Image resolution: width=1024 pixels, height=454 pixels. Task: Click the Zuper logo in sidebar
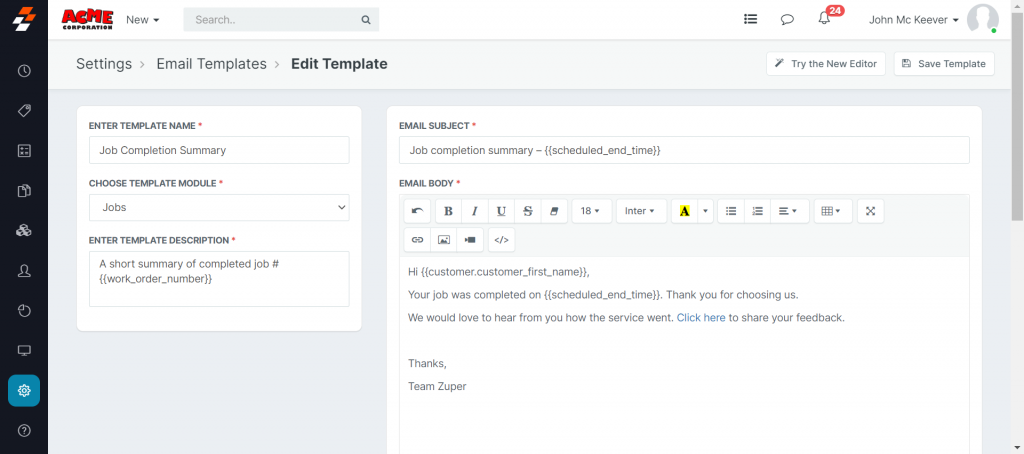tap(24, 19)
